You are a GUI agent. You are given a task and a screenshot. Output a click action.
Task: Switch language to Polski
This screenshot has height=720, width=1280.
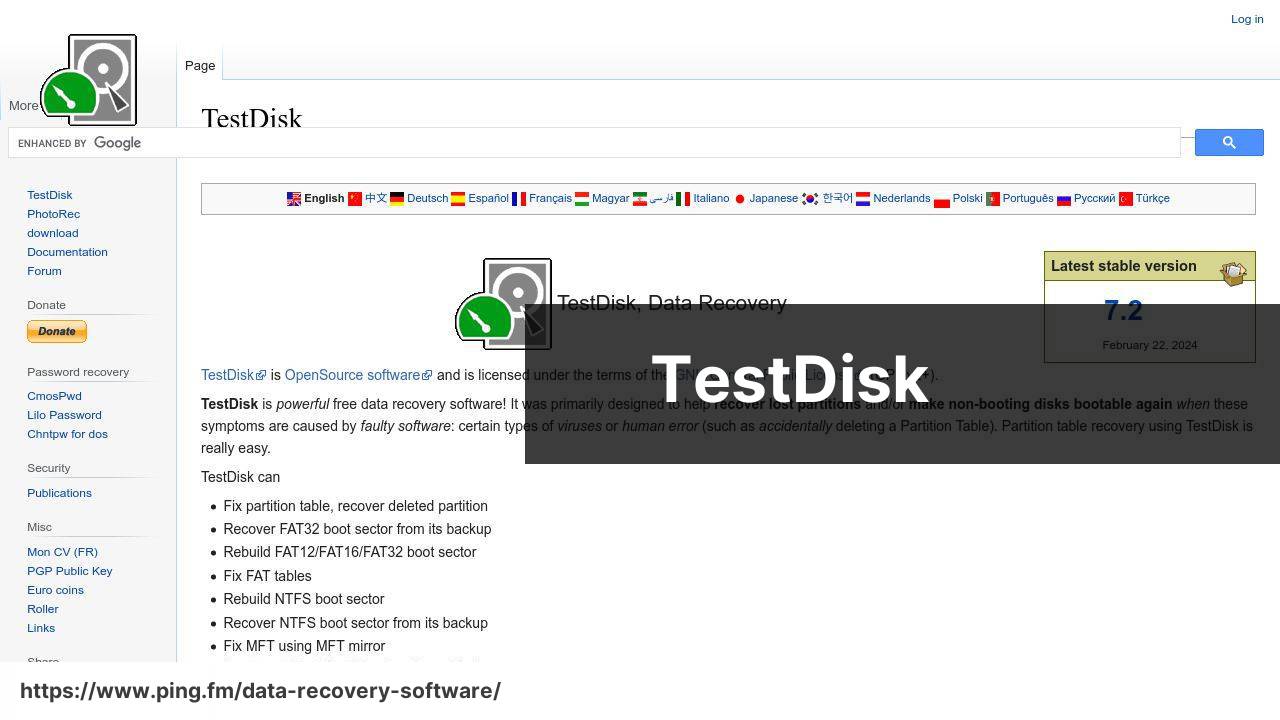(x=967, y=198)
